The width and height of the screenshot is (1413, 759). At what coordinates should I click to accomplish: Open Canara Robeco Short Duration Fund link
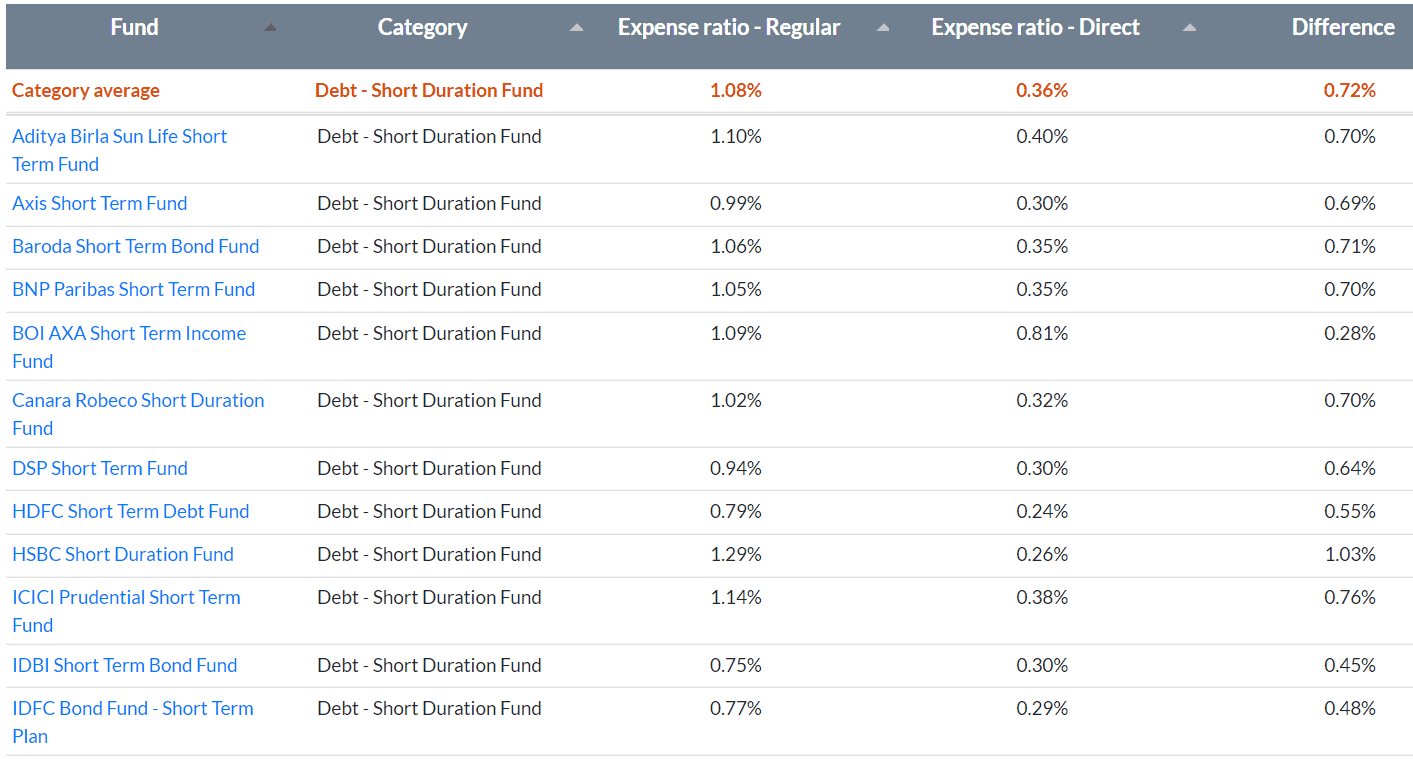[x=138, y=414]
